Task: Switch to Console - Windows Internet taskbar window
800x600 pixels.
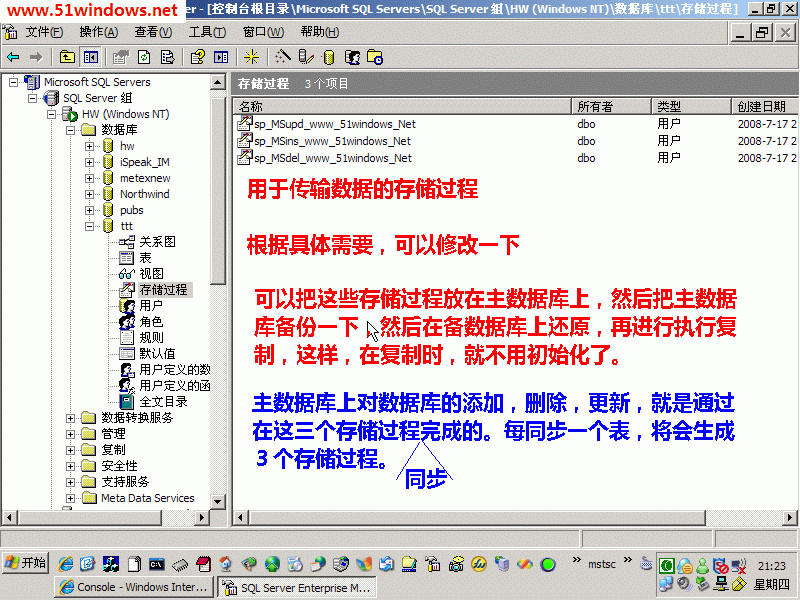Action: (134, 588)
